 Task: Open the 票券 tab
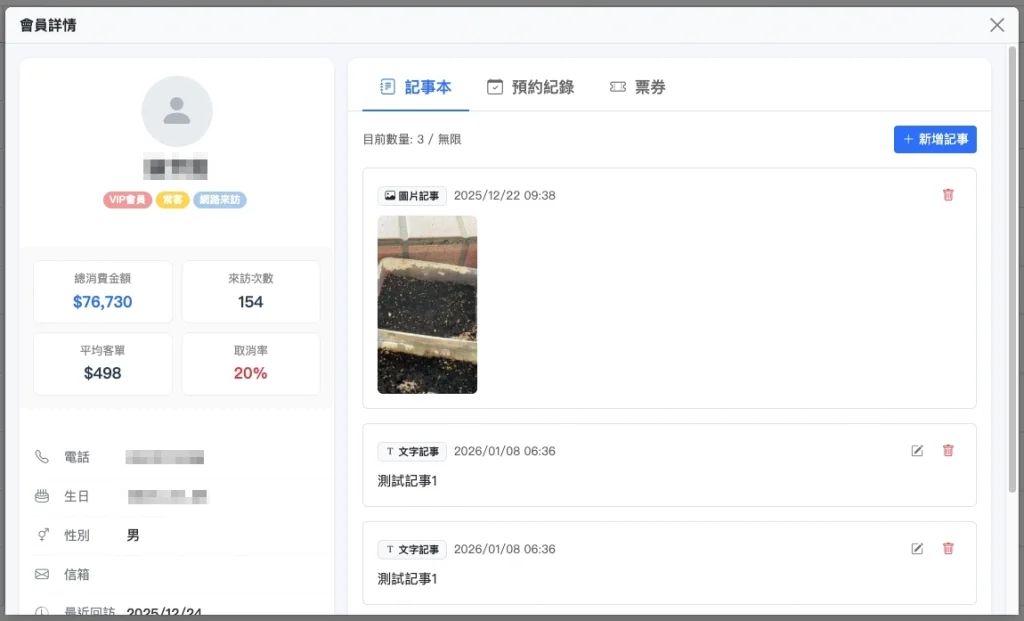tap(637, 87)
